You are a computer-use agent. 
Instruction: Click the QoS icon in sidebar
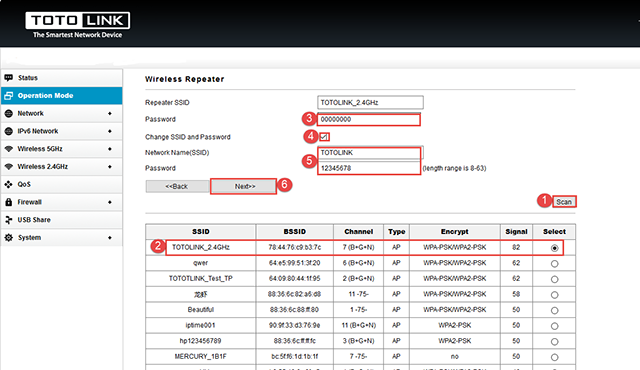9,184
